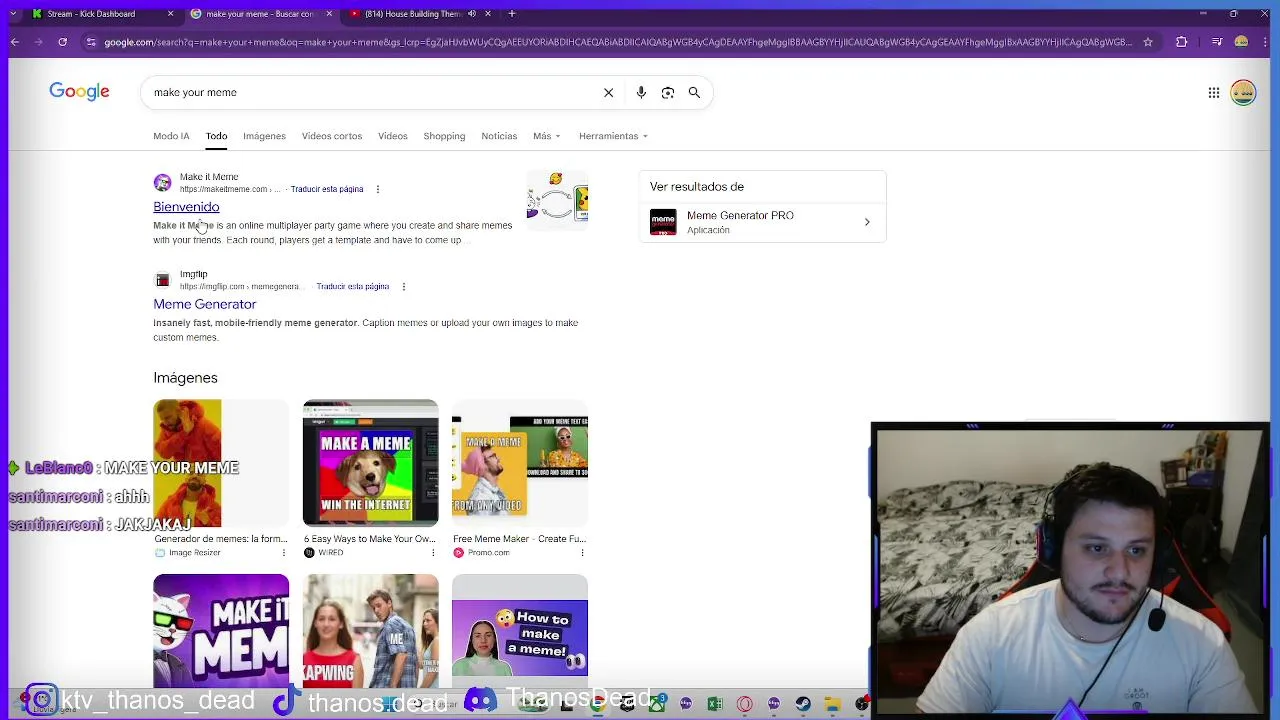Image resolution: width=1280 pixels, height=720 pixels.
Task: Open the tab search dropdown arrow
Action: click(x=14, y=13)
